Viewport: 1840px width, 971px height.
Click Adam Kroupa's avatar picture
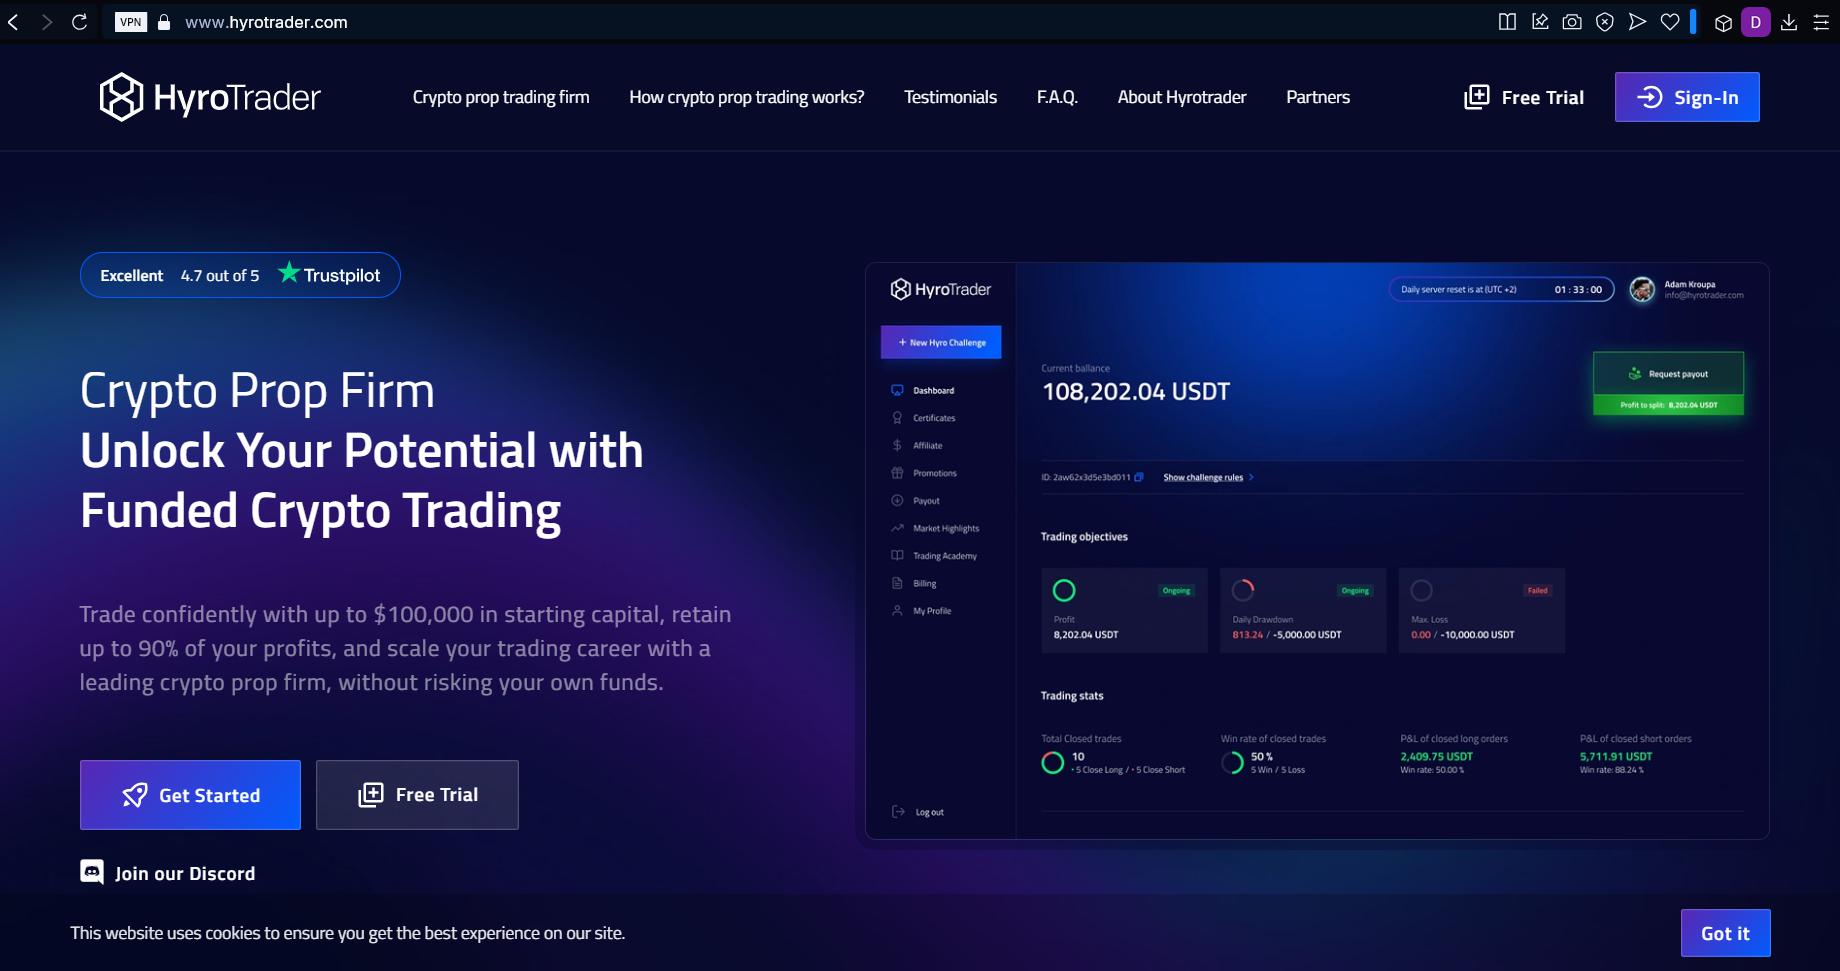tap(1642, 289)
